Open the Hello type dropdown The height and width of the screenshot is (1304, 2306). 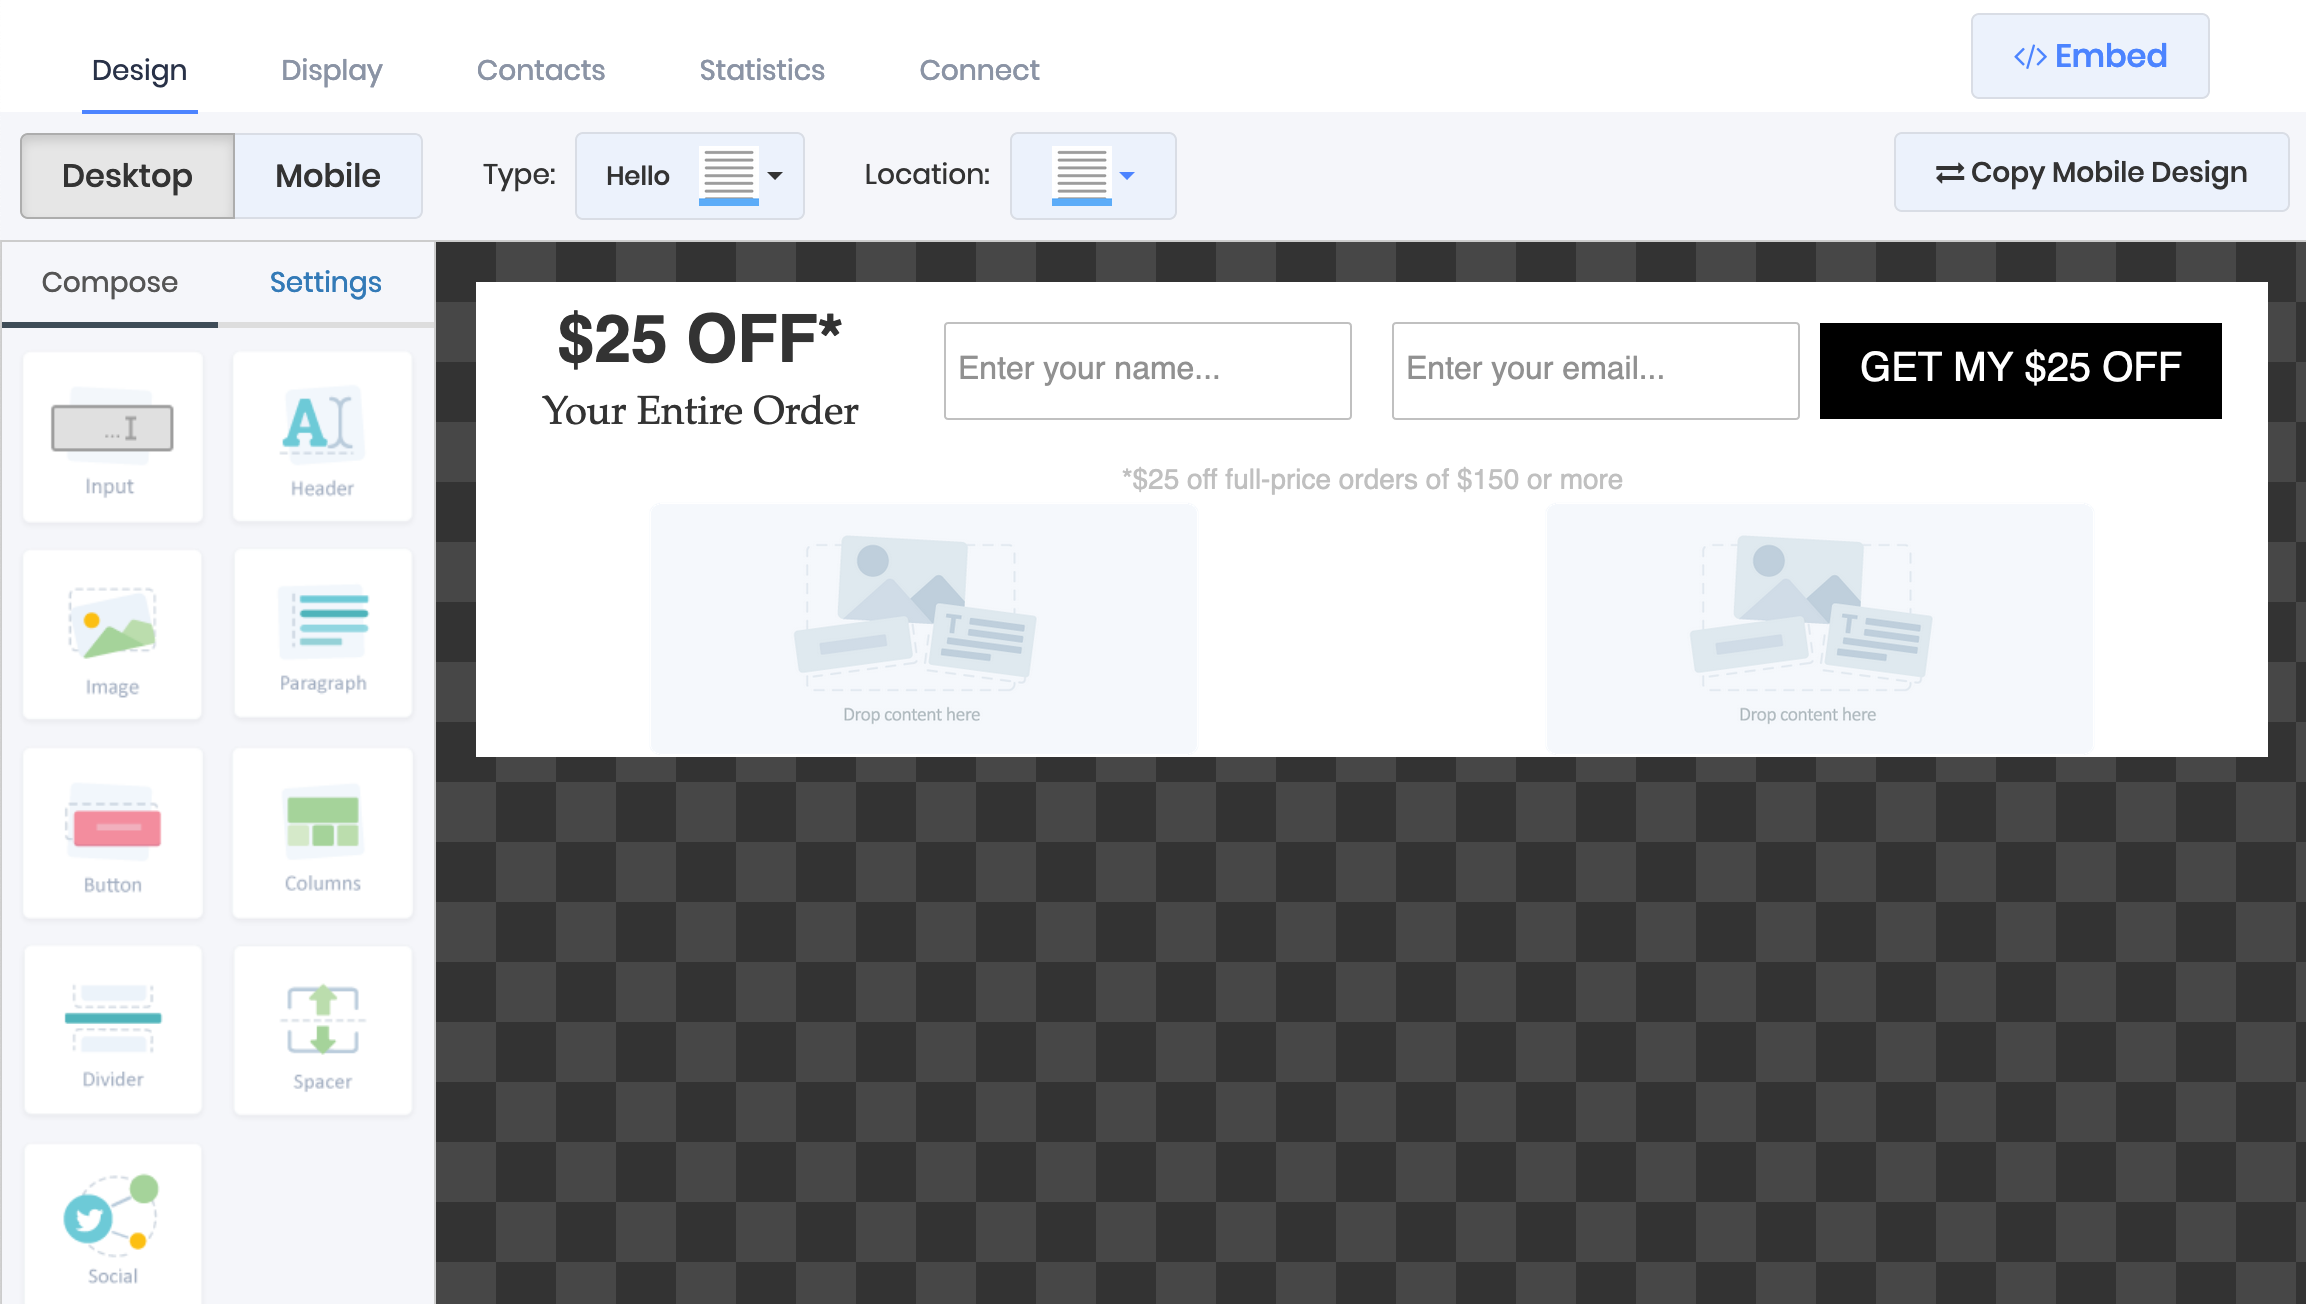click(x=689, y=176)
